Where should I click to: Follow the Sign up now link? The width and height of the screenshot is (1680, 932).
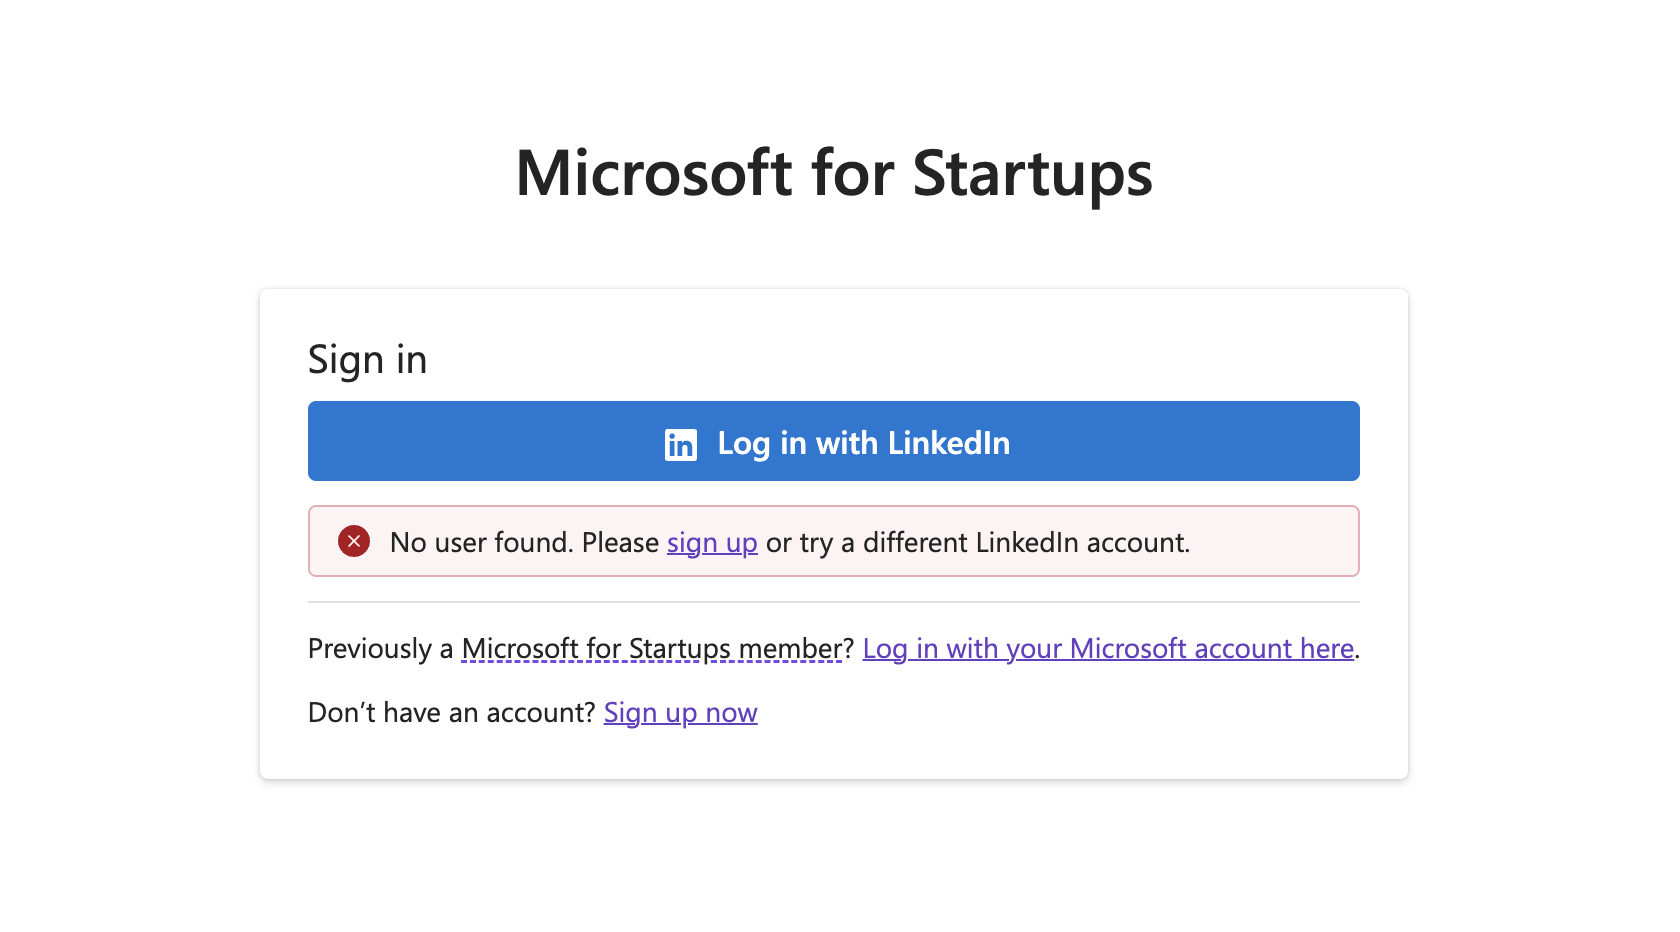[681, 712]
